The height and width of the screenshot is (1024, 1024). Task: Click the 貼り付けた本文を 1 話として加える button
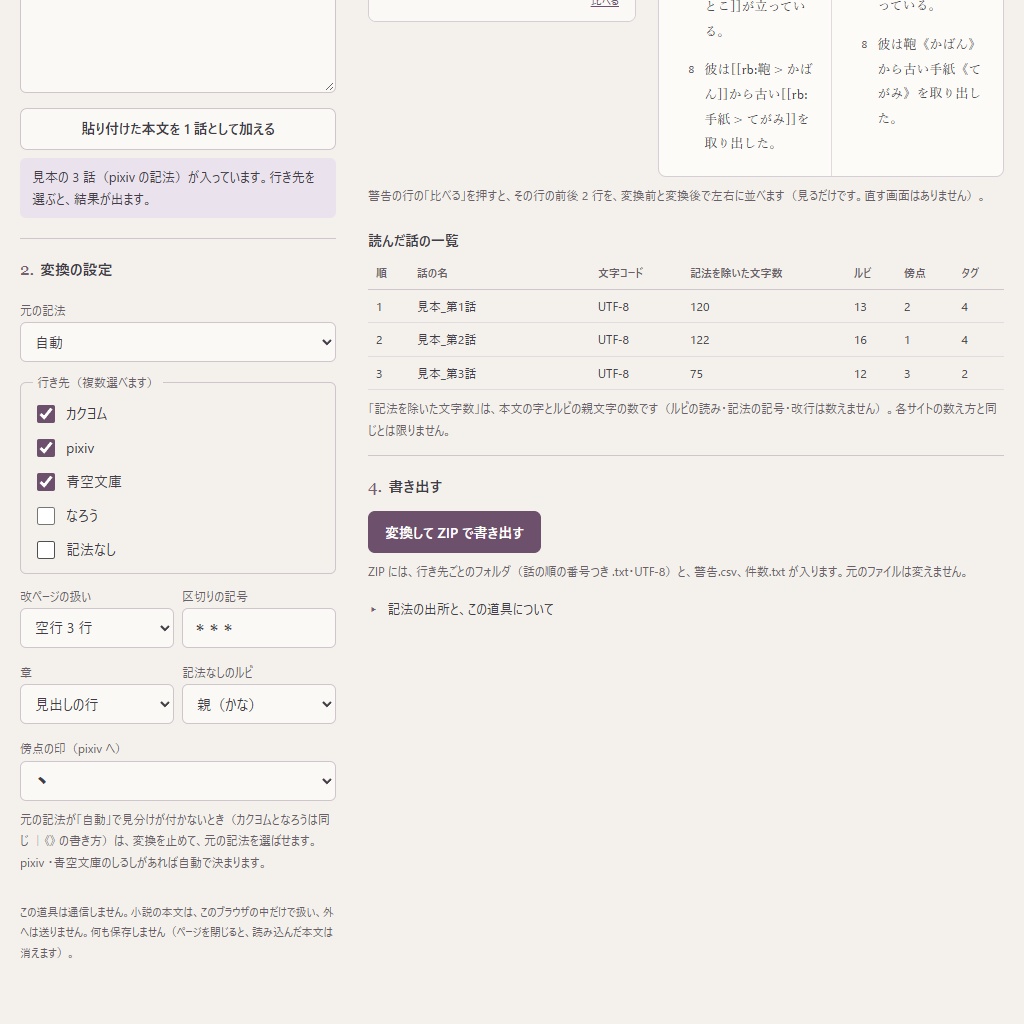[x=178, y=129]
